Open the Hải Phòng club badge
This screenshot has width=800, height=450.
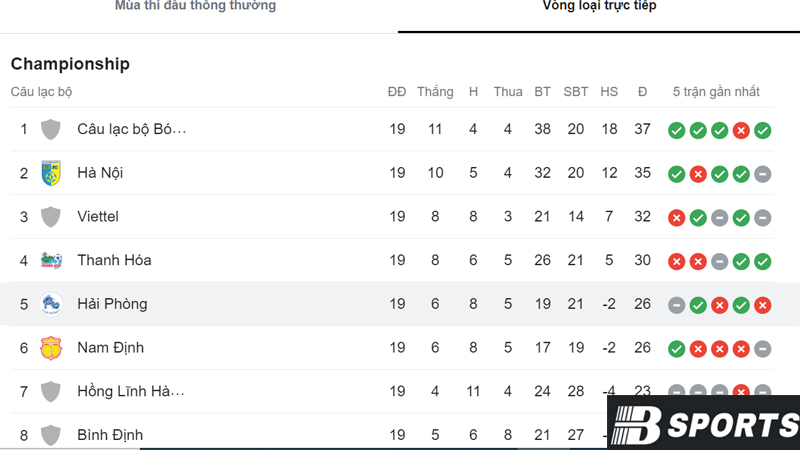tap(51, 304)
